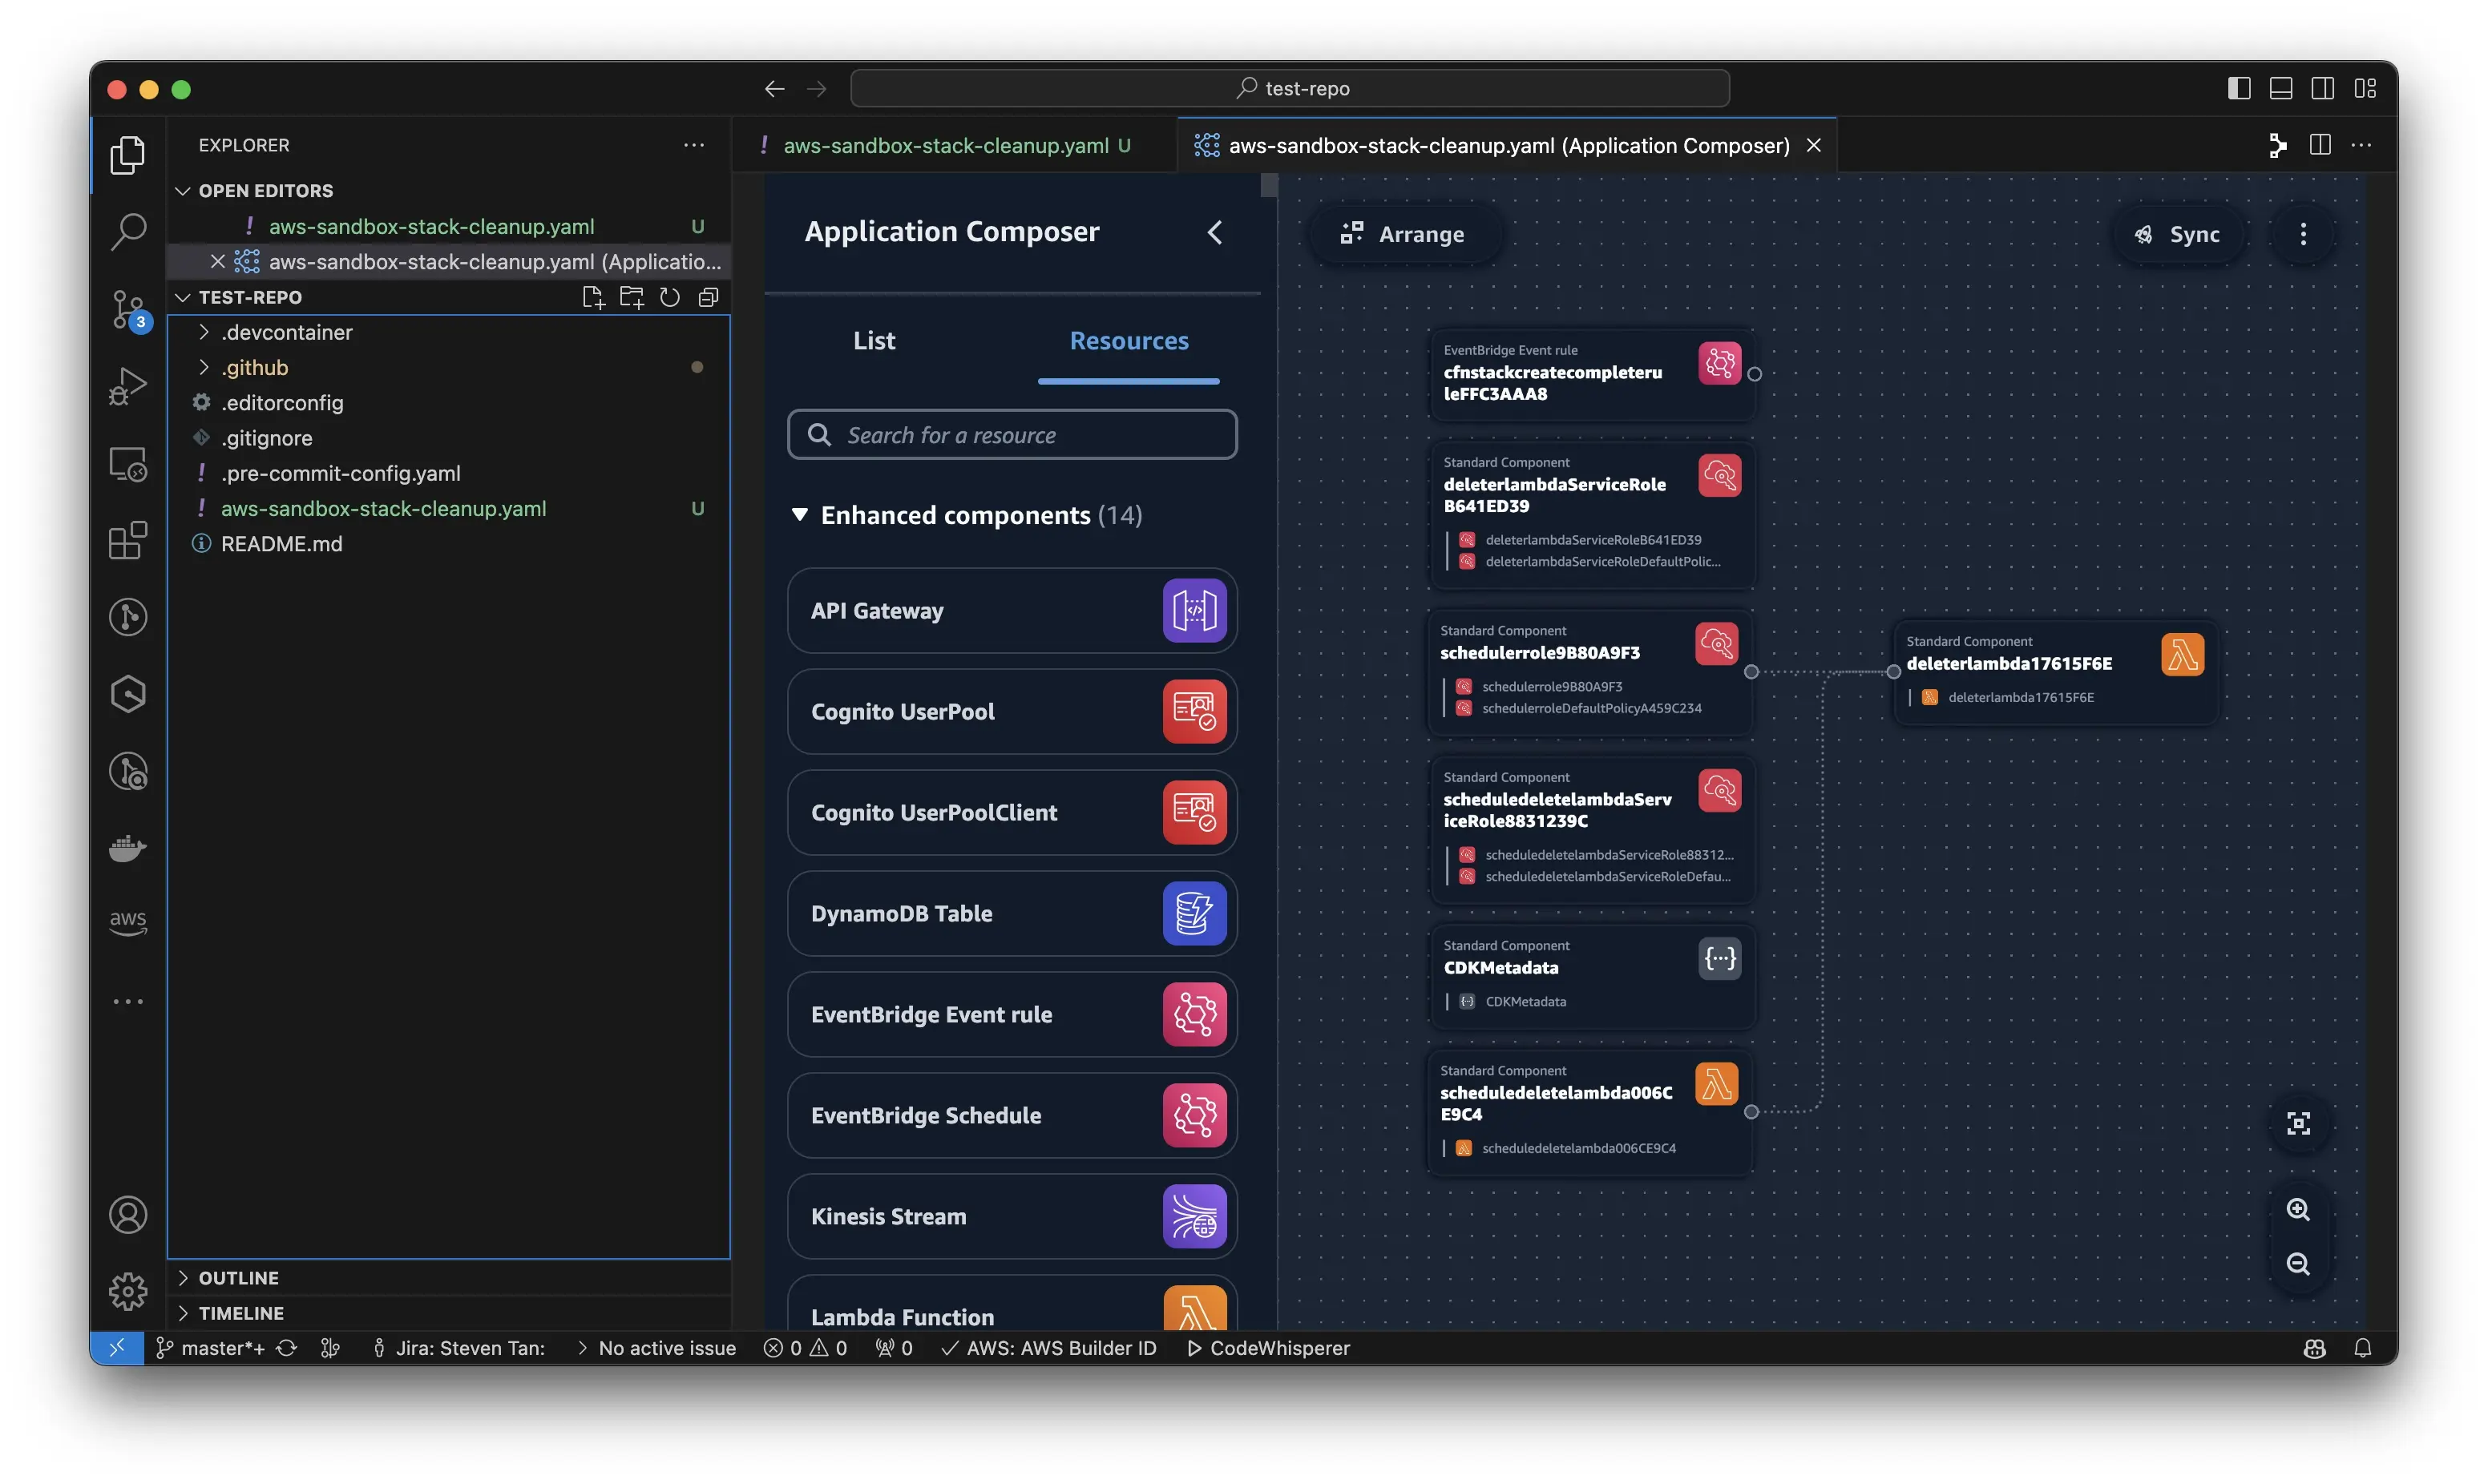Open .pre-commit-config.yaml file
The image size is (2488, 1484).
(340, 473)
